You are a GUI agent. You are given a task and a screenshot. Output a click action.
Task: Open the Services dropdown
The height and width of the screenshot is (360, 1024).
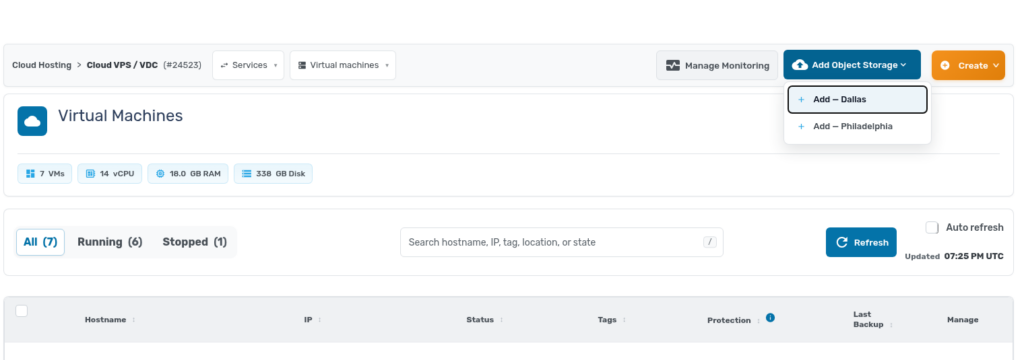(248, 65)
